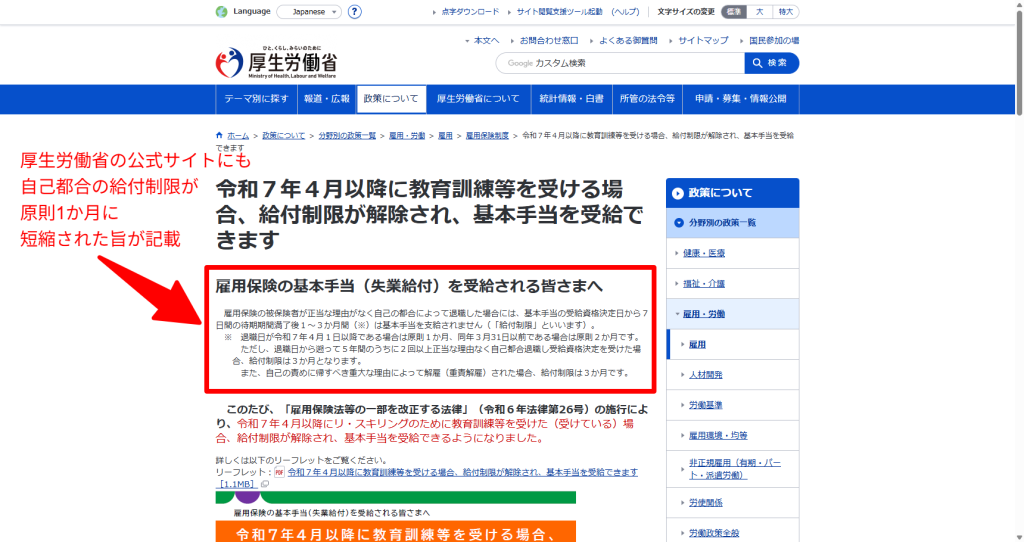1024x542 pixels.
Task: Click arrow icon beside 分野別の政策一覧
Action: (x=679, y=223)
